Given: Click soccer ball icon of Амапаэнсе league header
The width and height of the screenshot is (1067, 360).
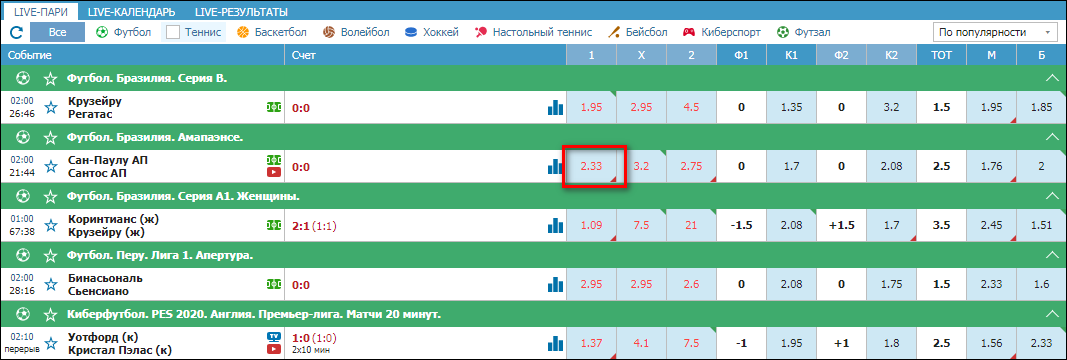Looking at the screenshot, I should 23,137.
